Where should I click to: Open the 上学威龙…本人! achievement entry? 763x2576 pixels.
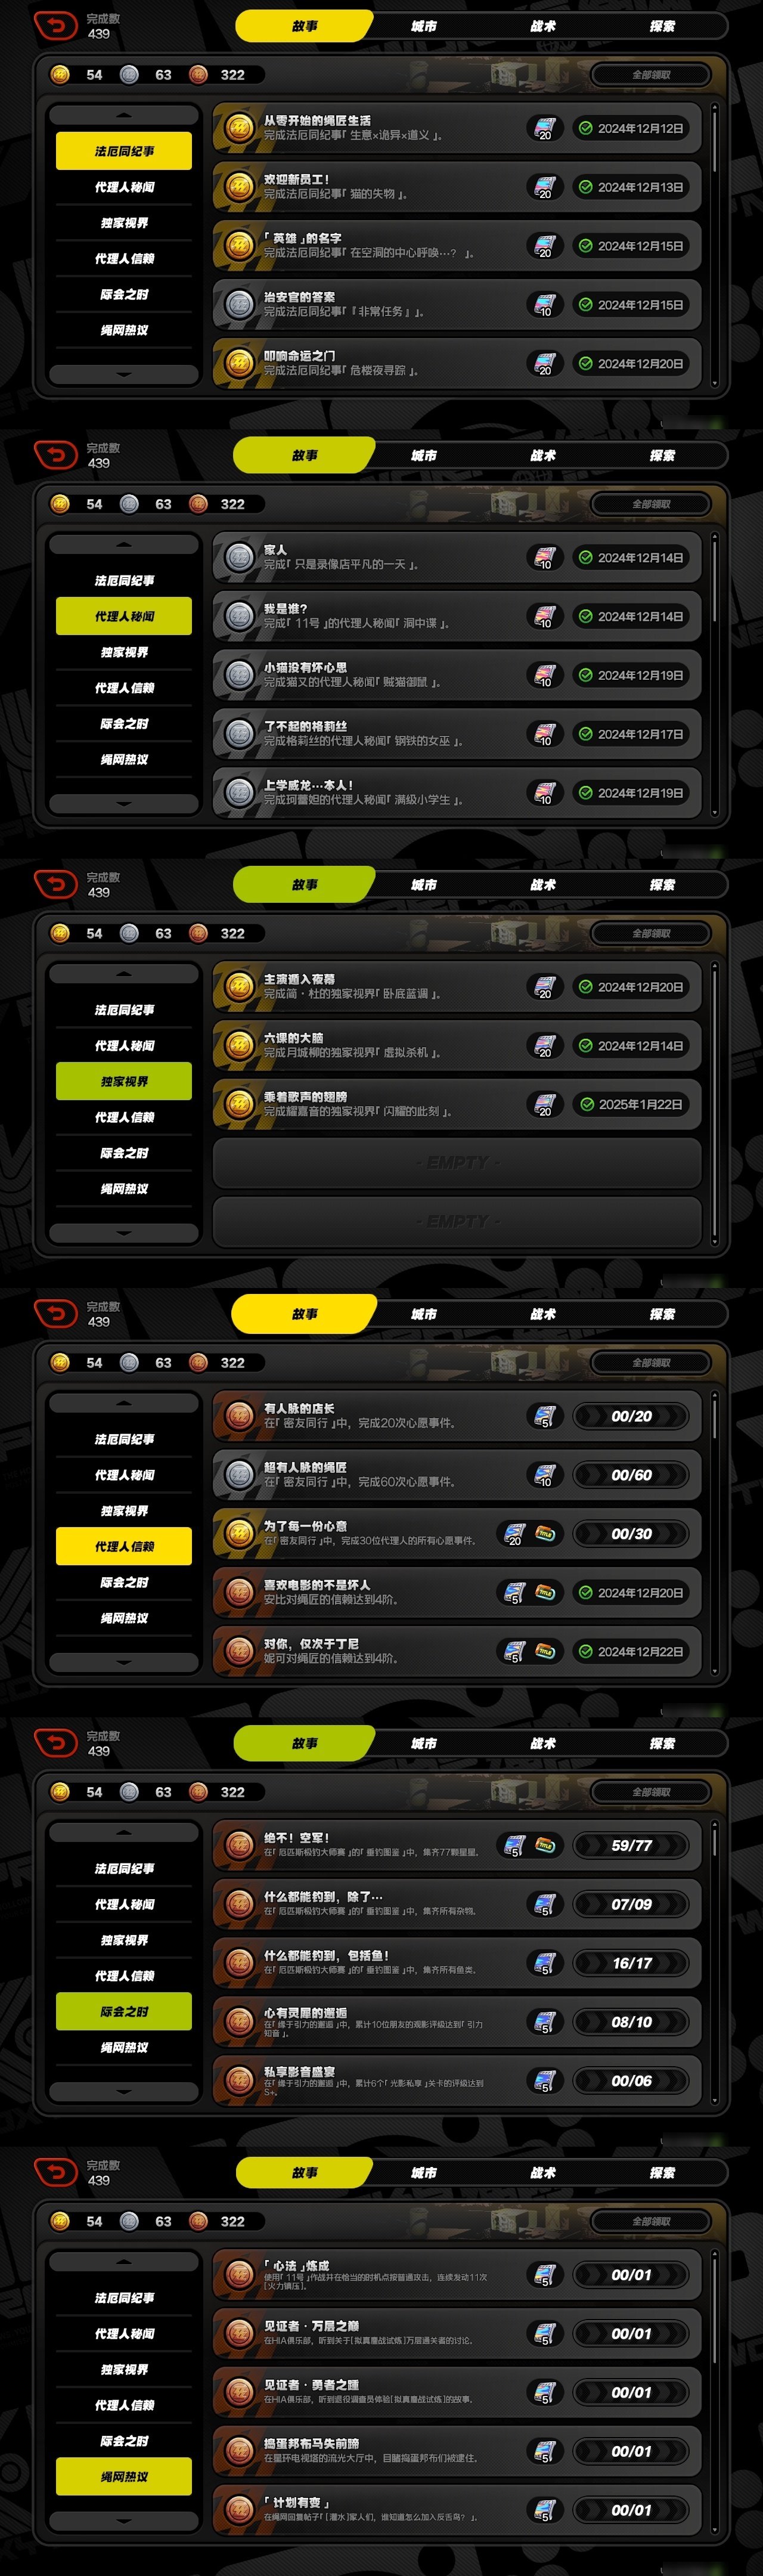(x=457, y=792)
